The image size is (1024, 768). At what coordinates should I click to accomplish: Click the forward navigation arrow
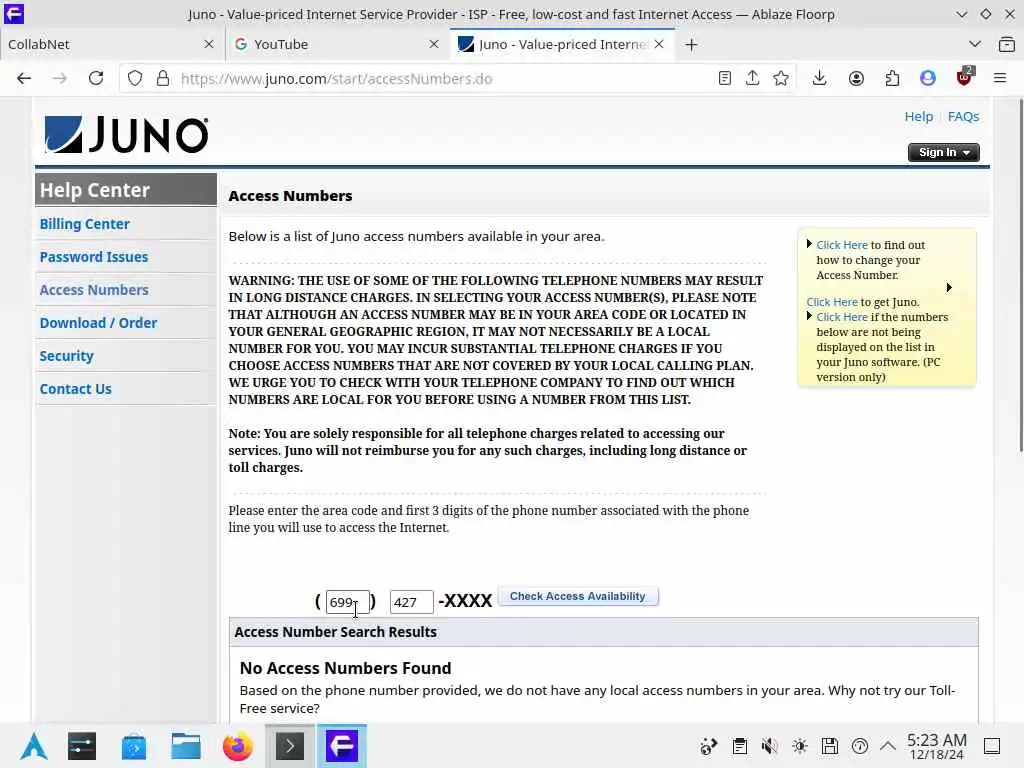click(x=59, y=78)
